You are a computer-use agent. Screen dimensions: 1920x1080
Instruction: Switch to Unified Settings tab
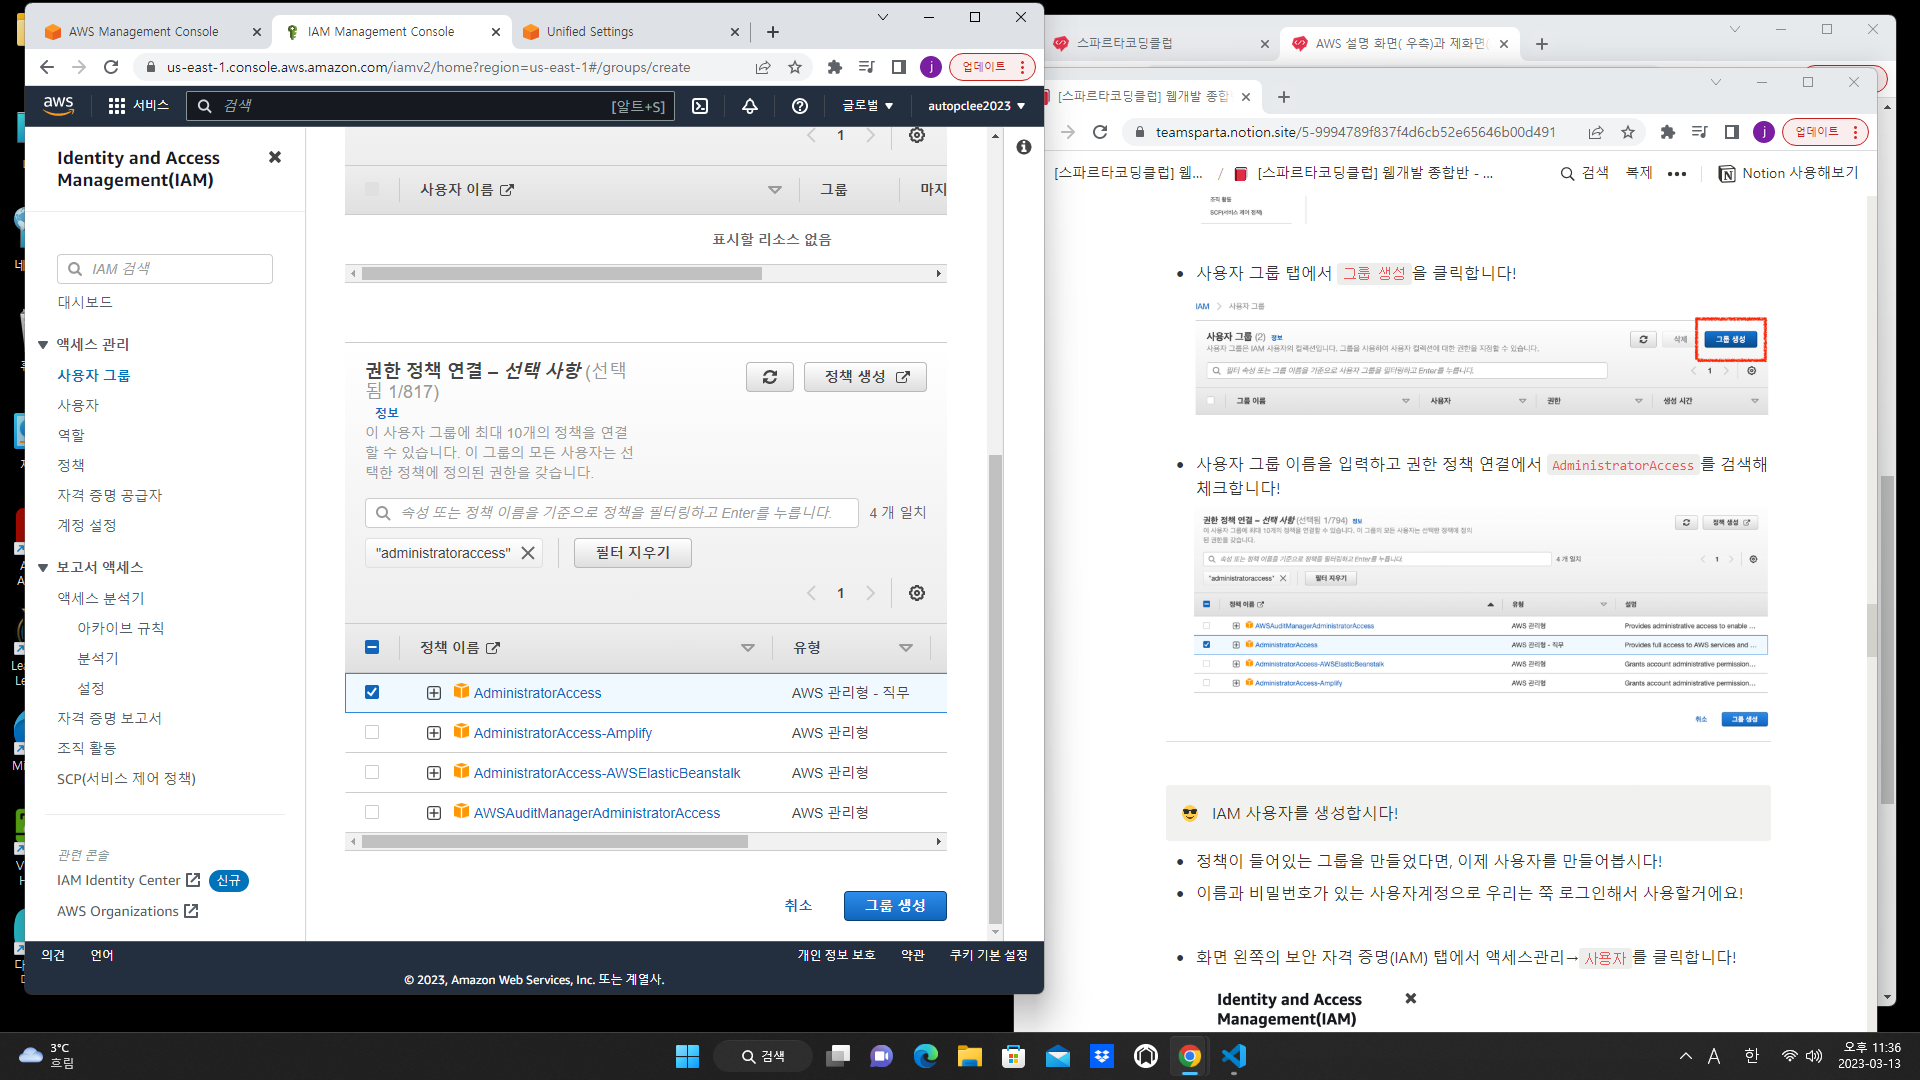[628, 32]
